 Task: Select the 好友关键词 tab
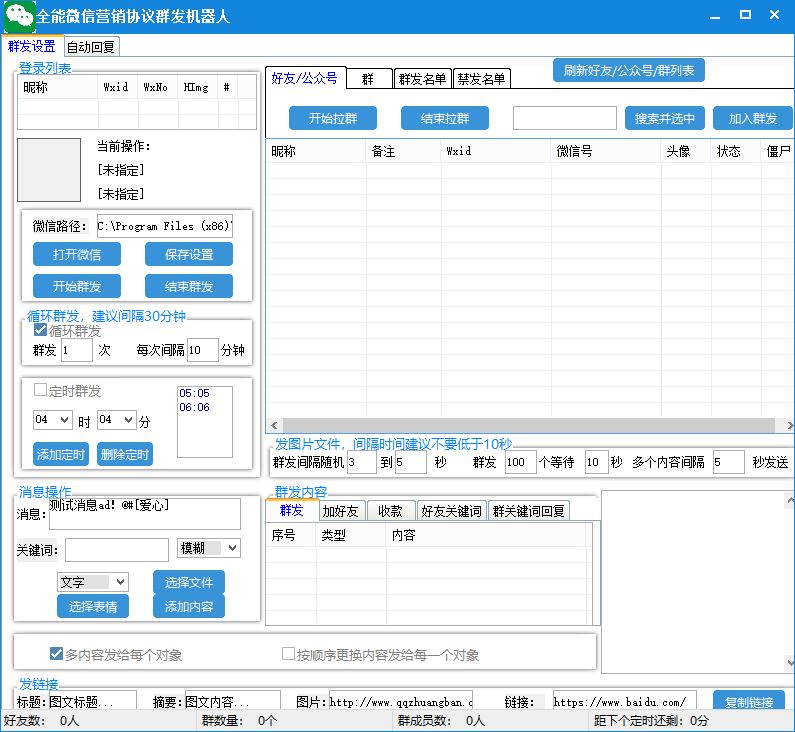(x=451, y=511)
